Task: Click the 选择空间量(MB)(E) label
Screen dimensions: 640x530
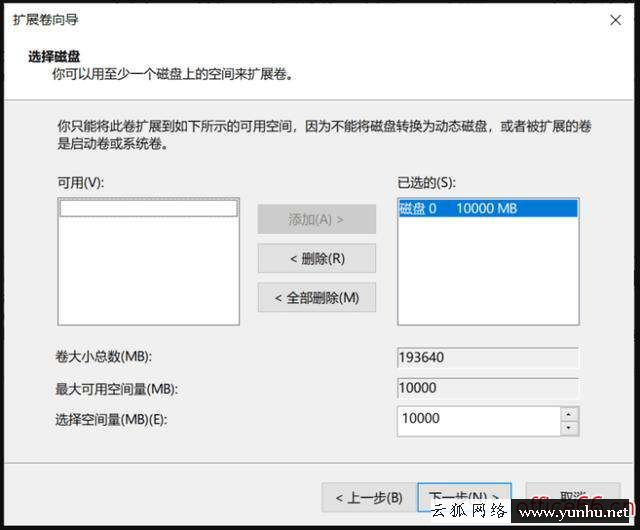Action: coord(111,419)
